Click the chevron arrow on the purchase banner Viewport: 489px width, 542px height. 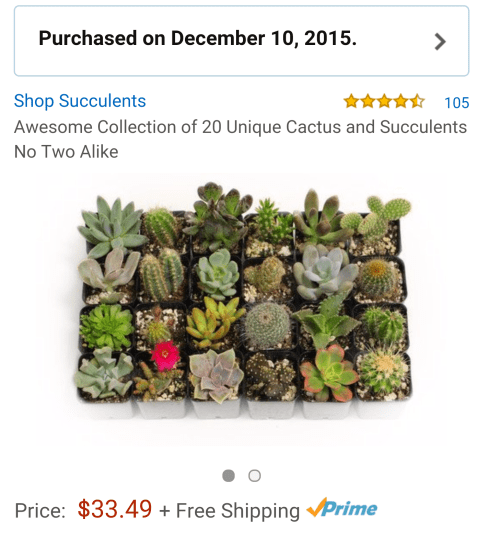[440, 41]
